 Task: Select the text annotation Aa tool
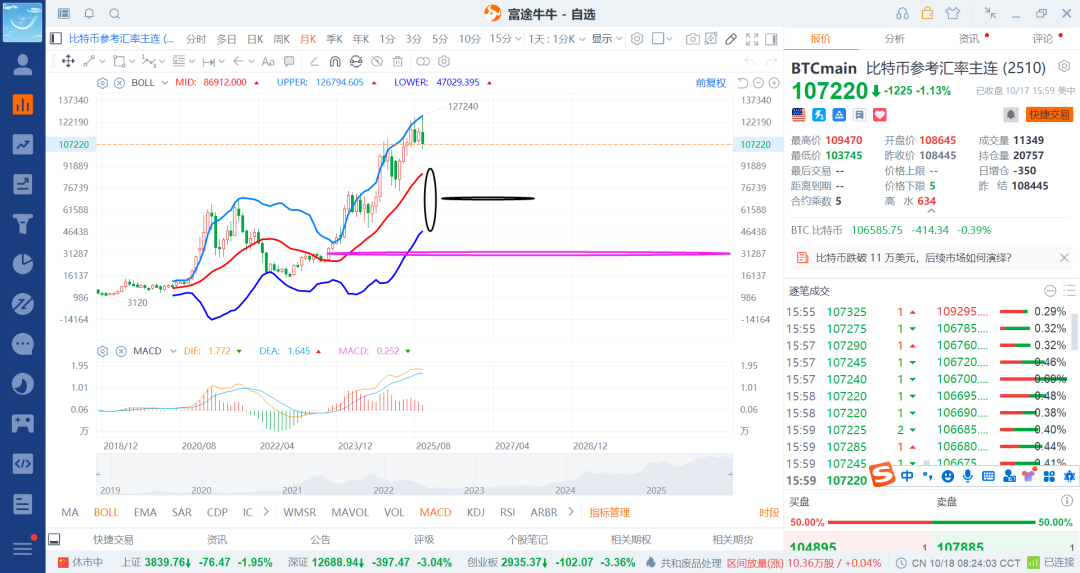(x=268, y=61)
